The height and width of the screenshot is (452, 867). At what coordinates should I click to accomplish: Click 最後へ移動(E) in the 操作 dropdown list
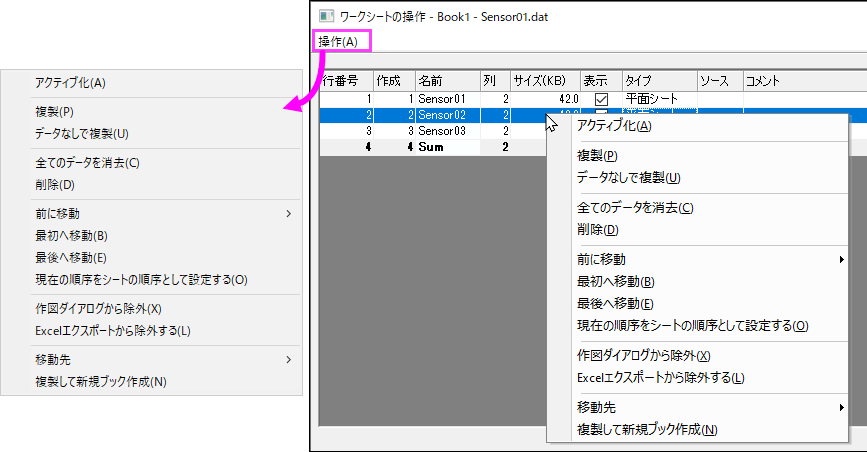click(x=71, y=258)
